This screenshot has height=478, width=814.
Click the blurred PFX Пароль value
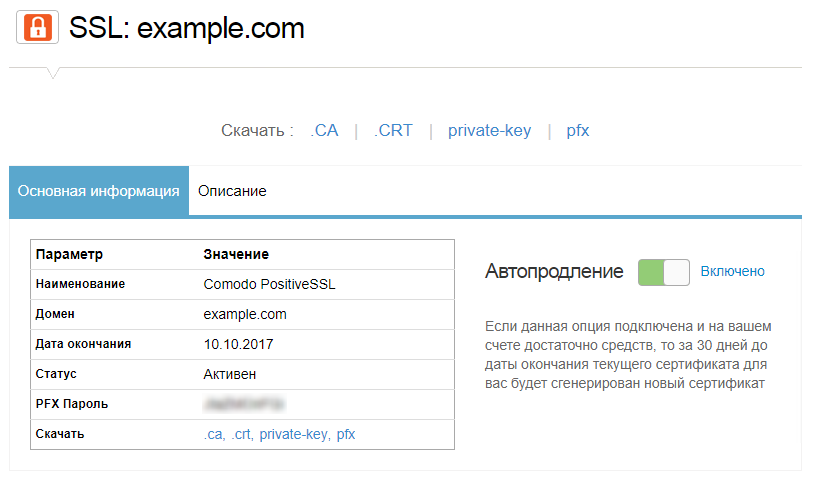(244, 404)
